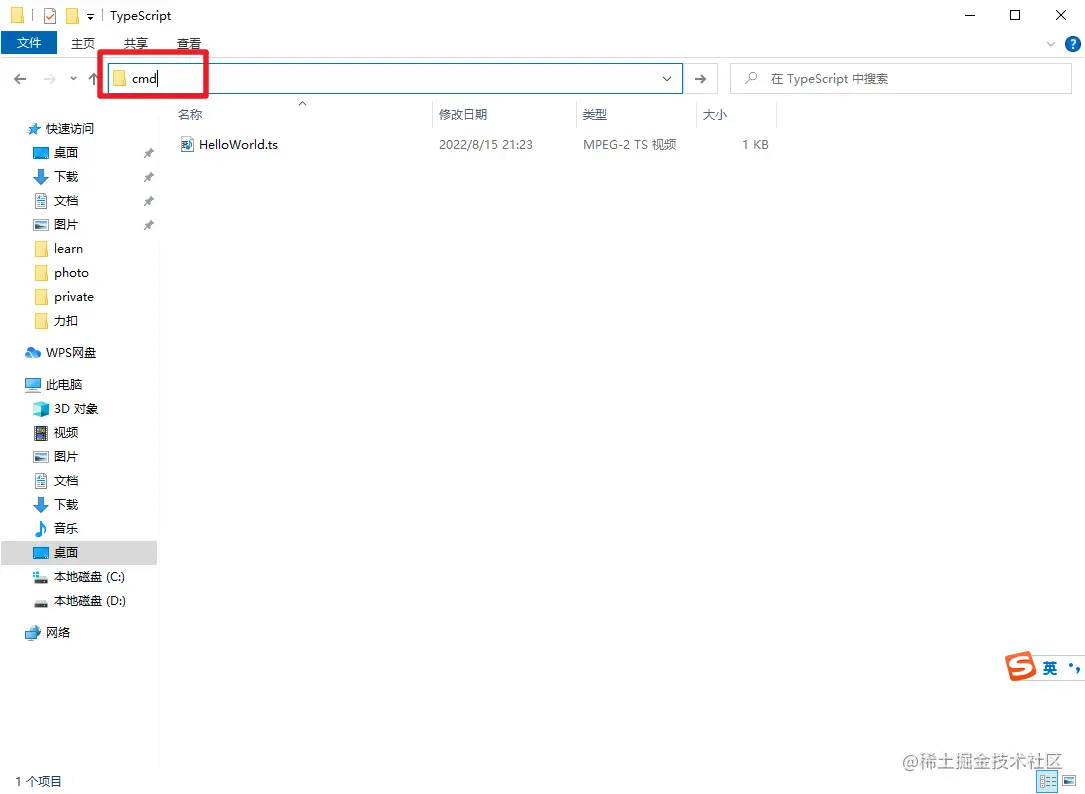Open the photo folder
This screenshot has width=1085, height=794.
(x=71, y=273)
